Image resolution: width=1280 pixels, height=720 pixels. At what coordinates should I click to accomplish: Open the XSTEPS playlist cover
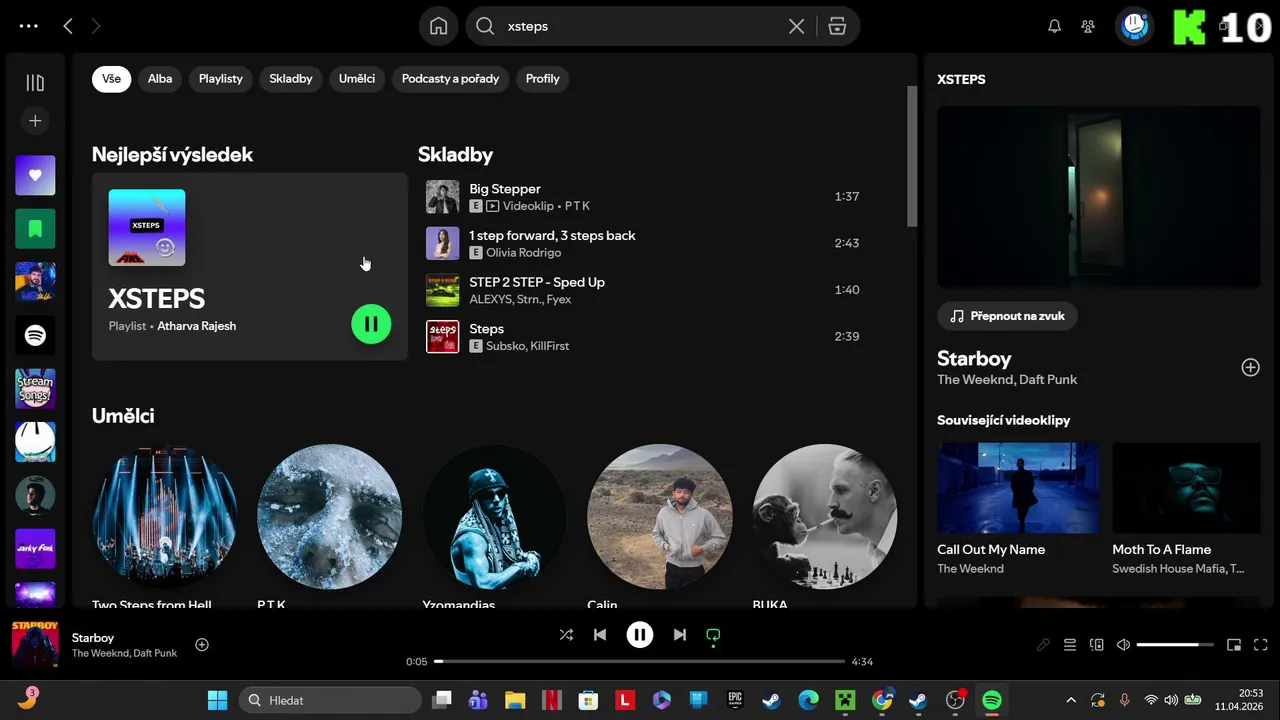tap(147, 228)
